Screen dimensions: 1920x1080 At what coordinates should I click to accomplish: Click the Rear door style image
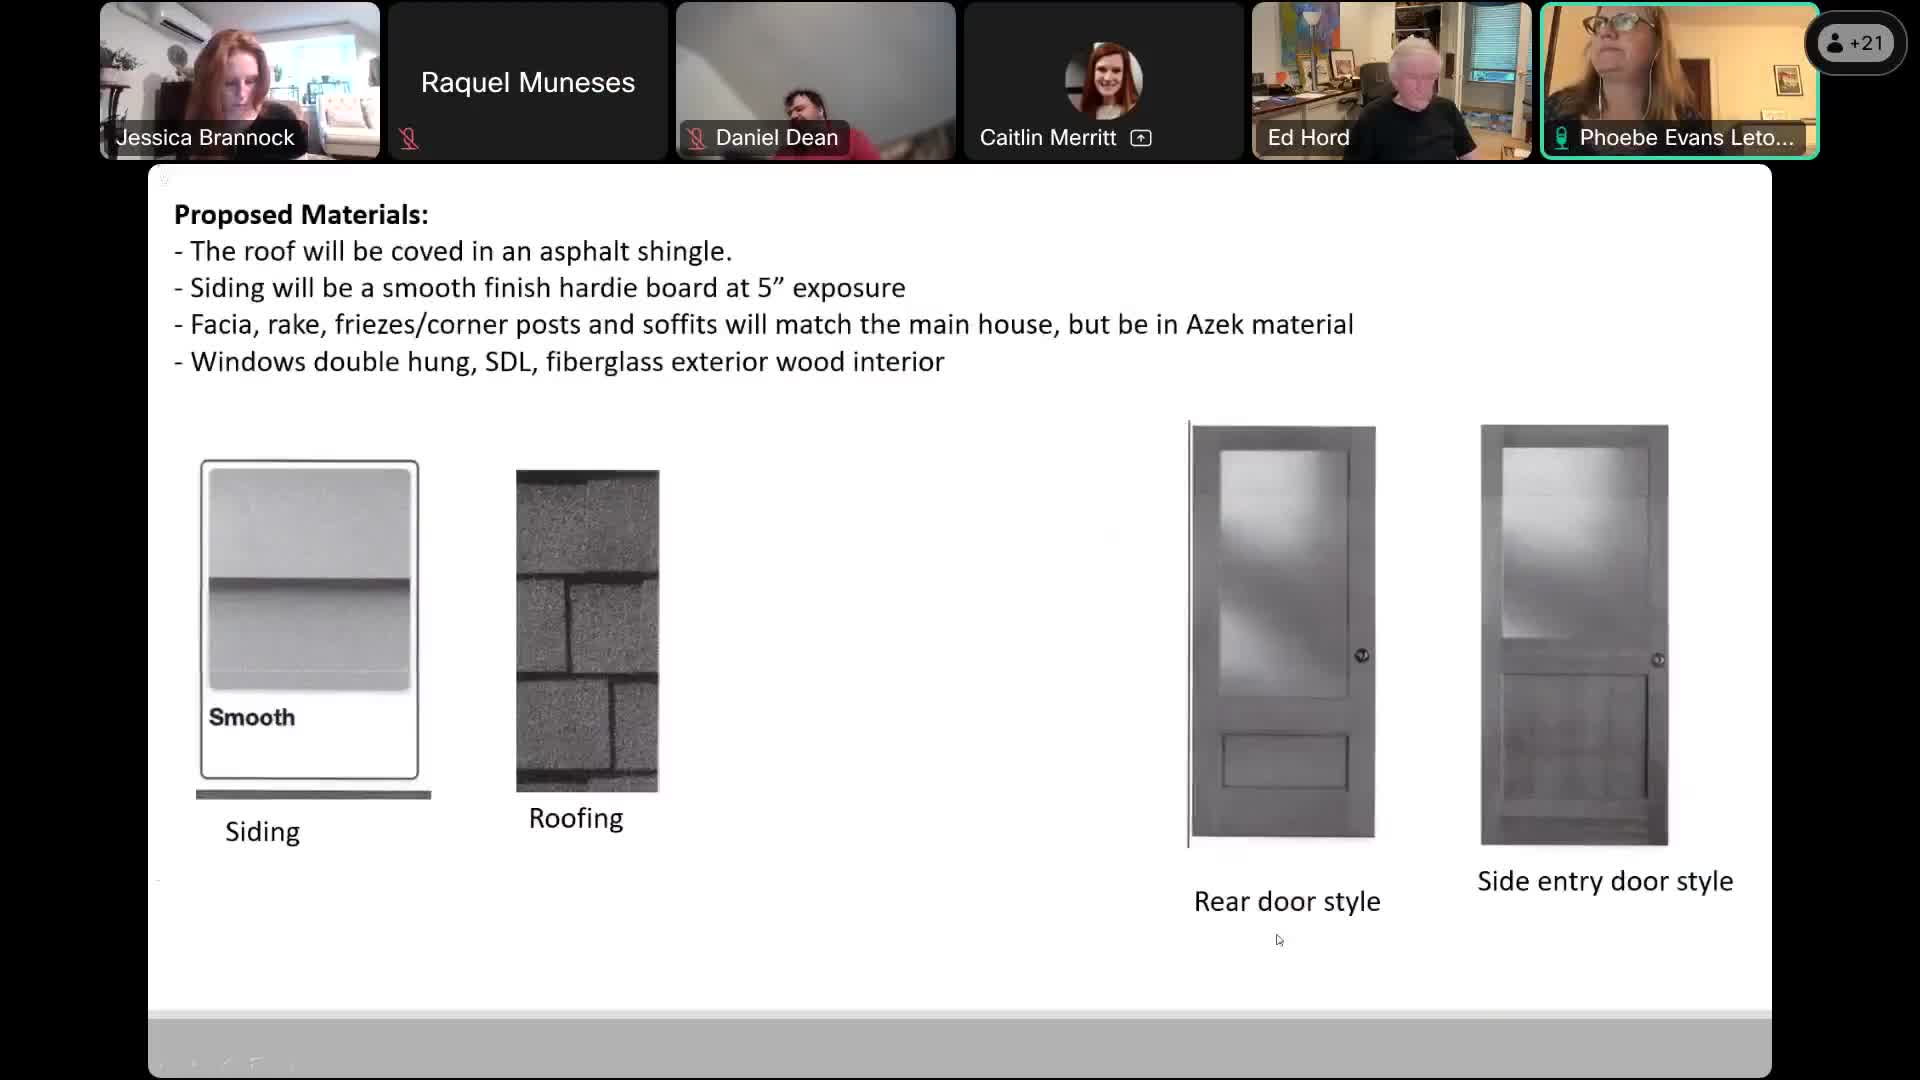1283,630
